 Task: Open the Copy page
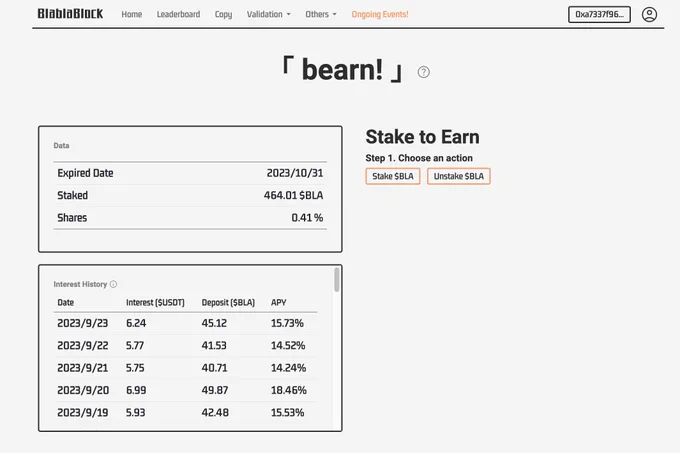[223, 14]
